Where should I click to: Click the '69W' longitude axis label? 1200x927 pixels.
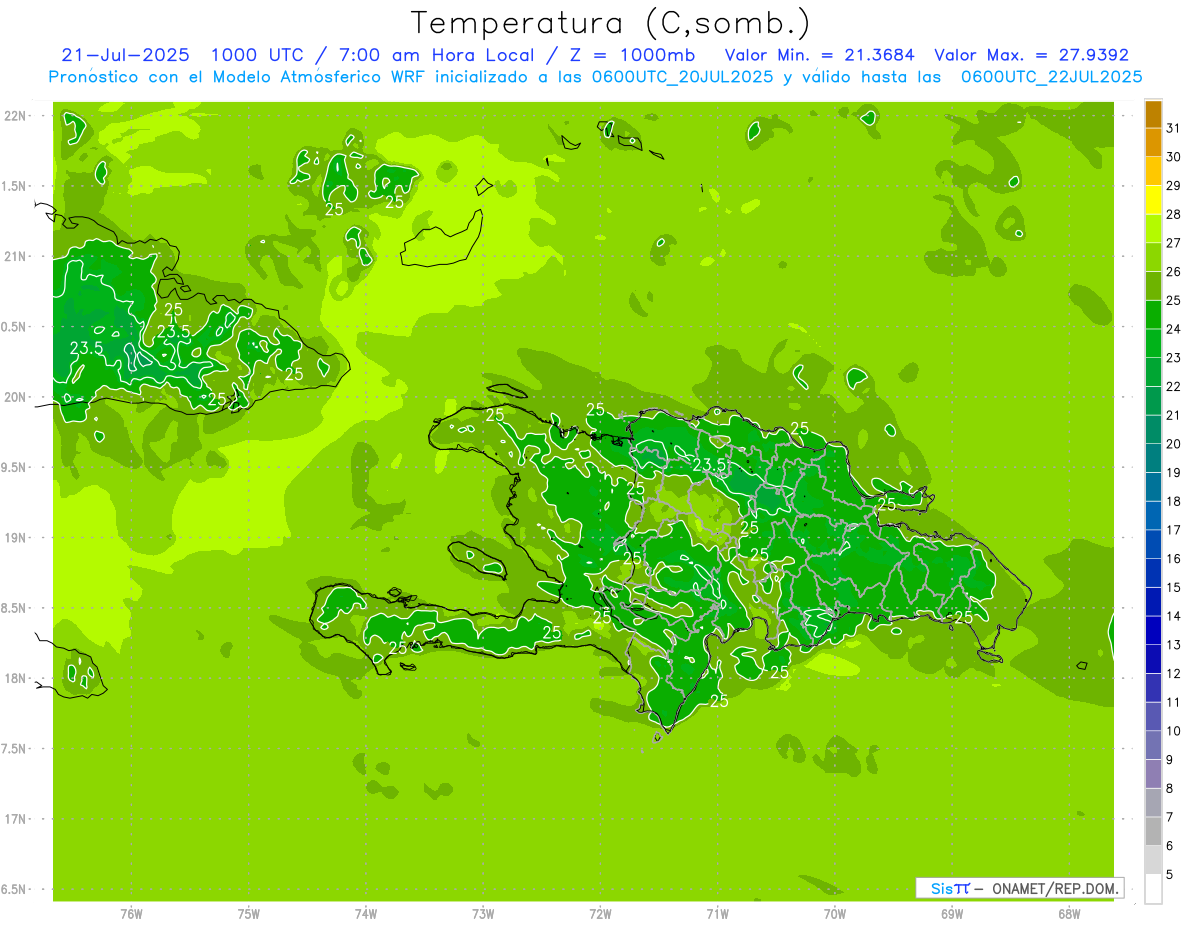(x=952, y=914)
